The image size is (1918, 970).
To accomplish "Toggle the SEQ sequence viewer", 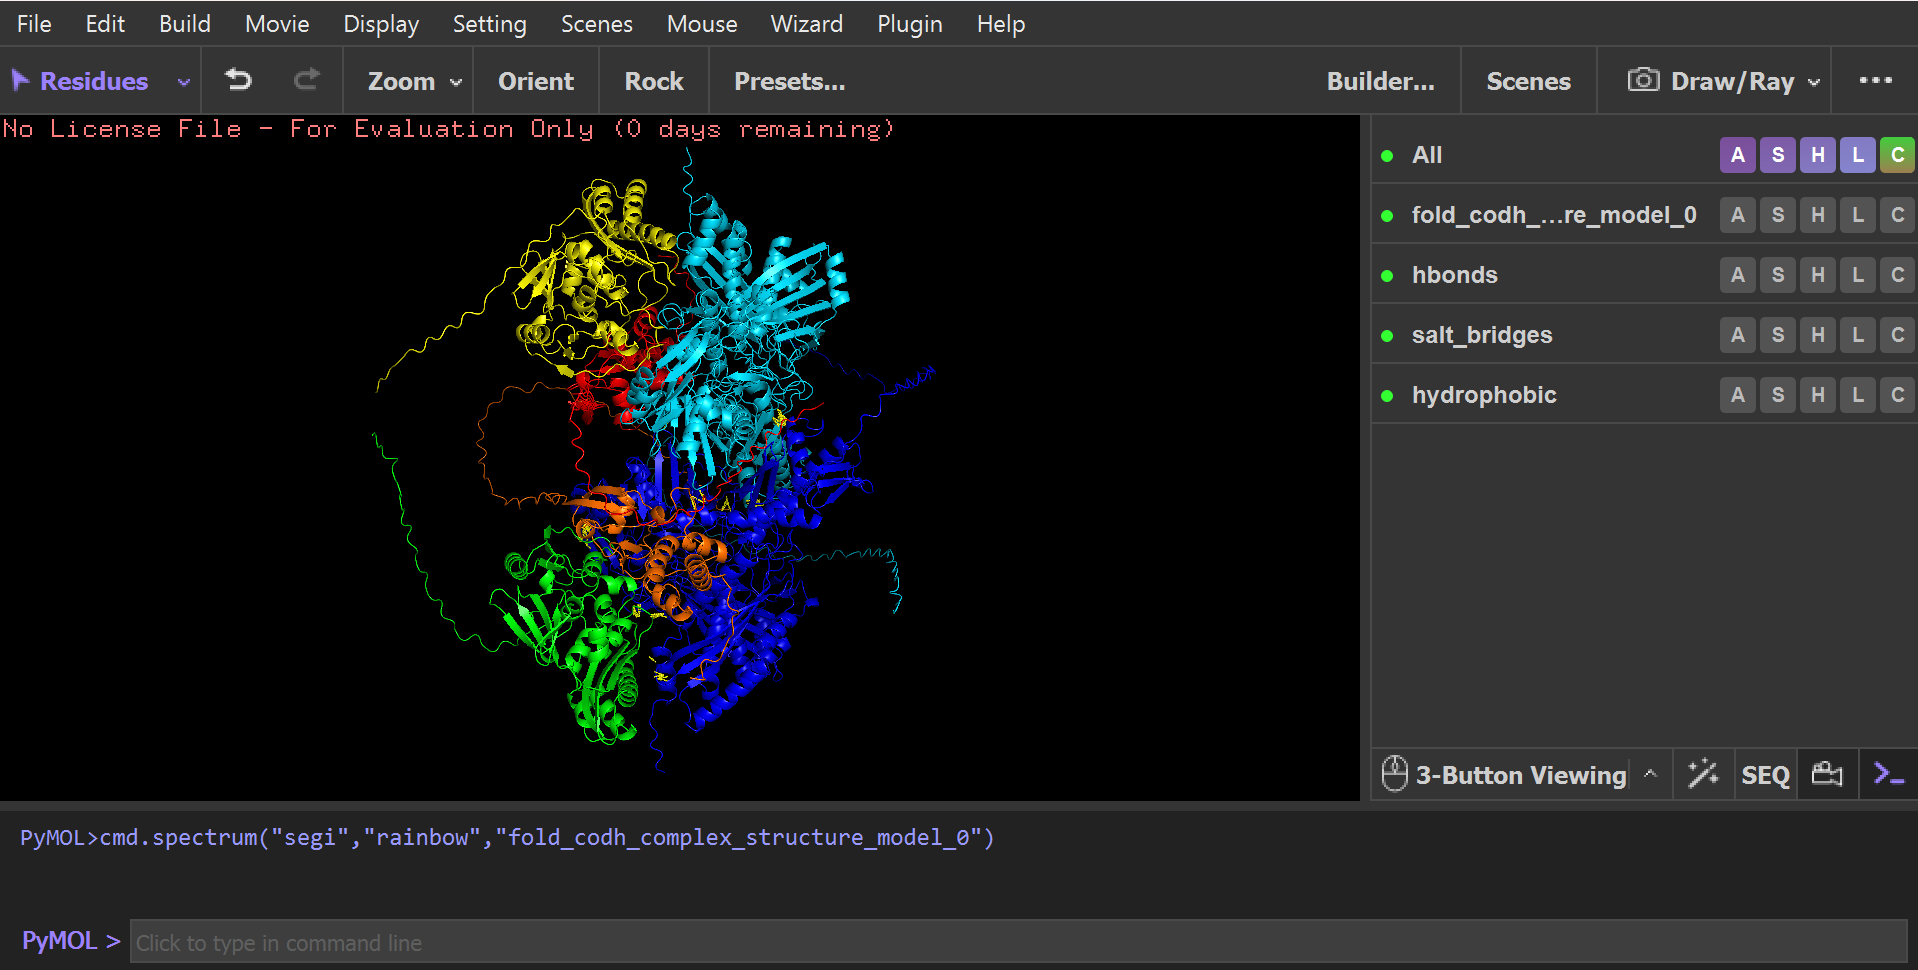I will [1765, 775].
